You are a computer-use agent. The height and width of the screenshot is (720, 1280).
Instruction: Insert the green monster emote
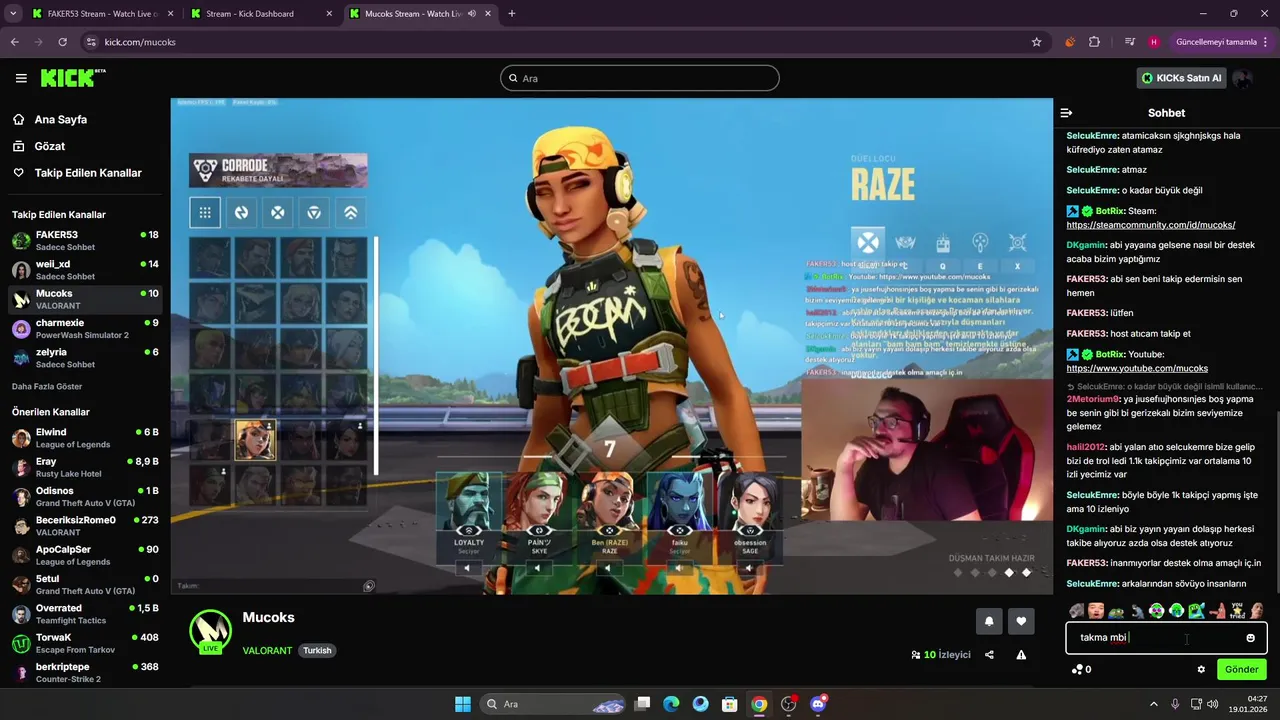pyautogui.click(x=1196, y=611)
